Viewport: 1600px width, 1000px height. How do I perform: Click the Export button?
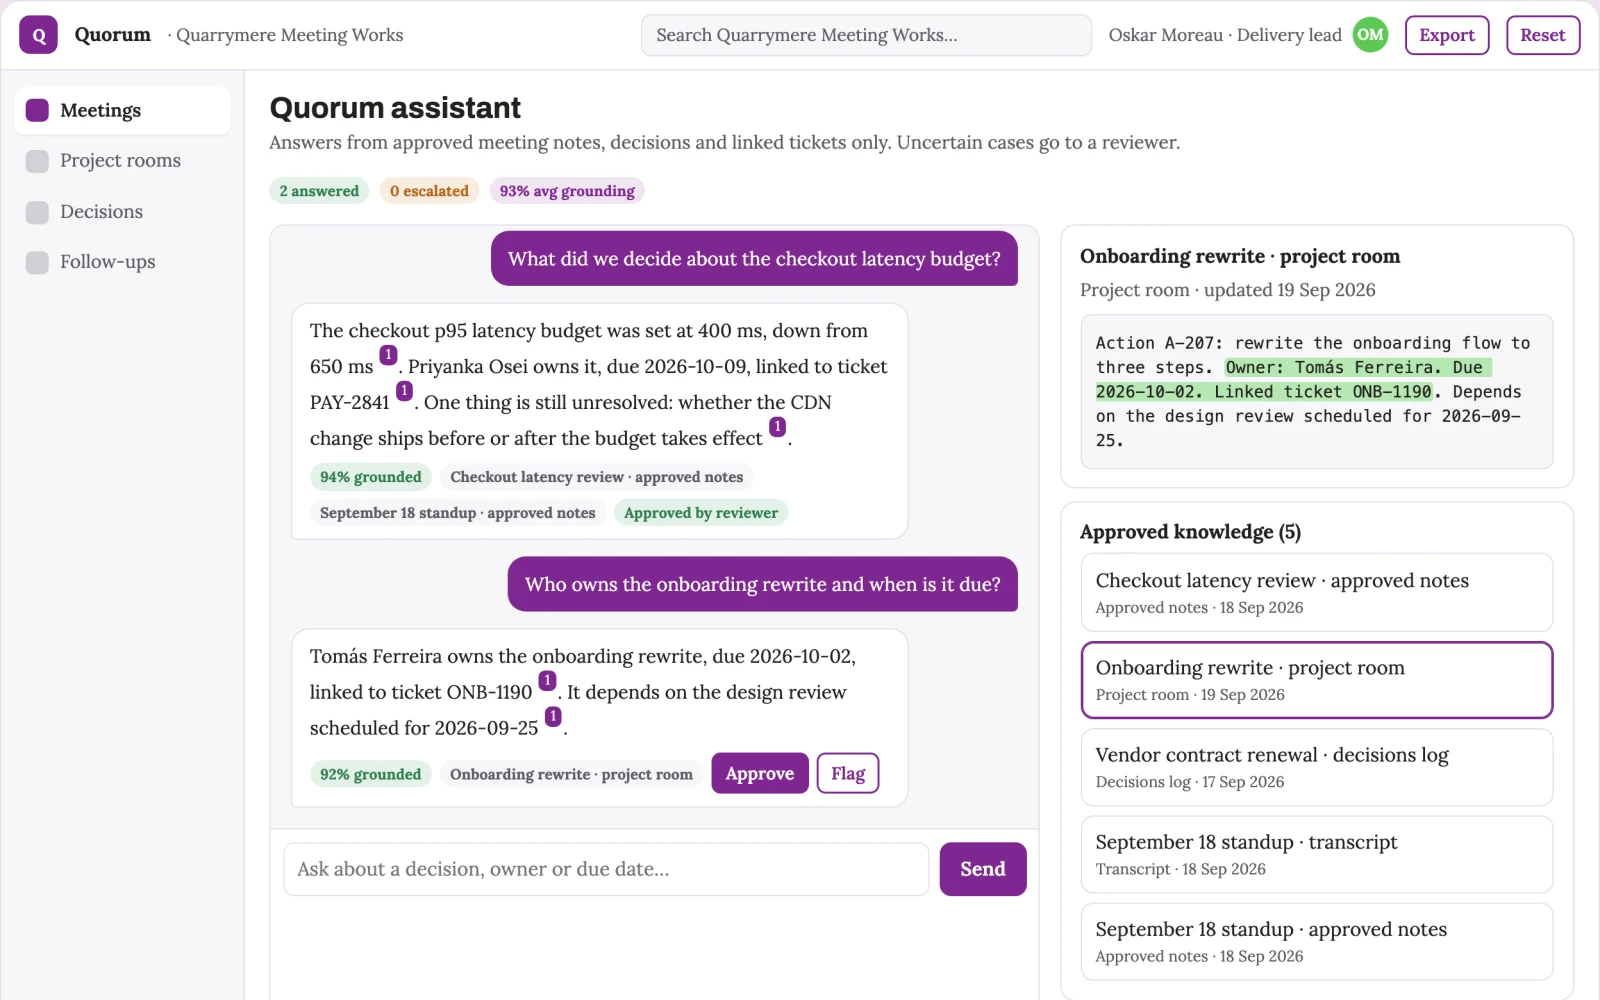click(x=1446, y=35)
